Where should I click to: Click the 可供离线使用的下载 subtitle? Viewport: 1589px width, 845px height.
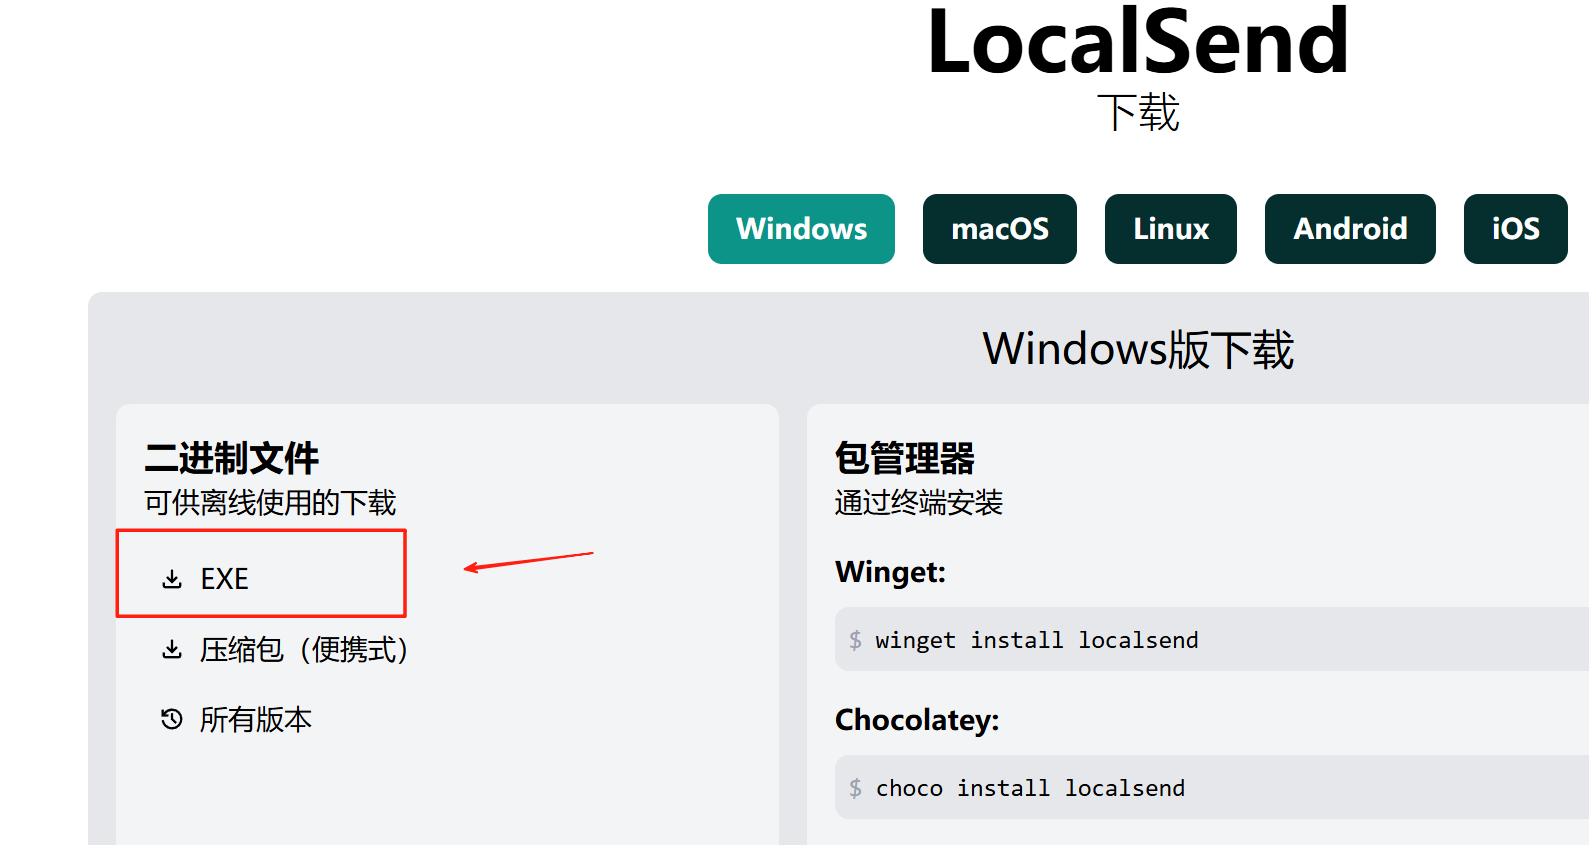click(x=270, y=502)
